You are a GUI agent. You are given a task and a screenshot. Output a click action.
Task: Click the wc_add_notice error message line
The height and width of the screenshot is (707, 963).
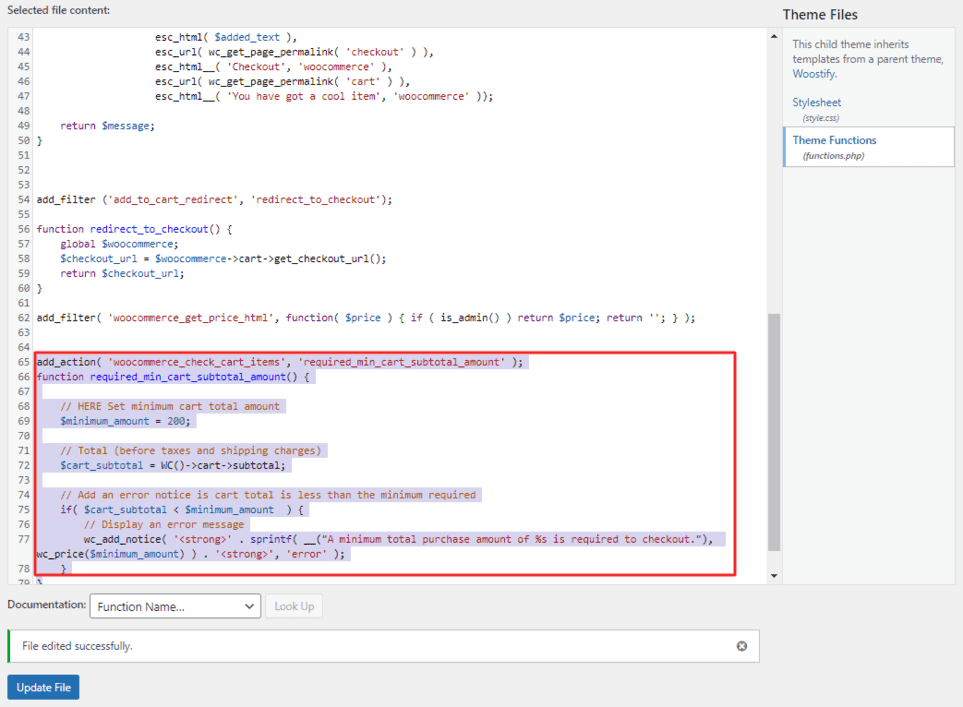click(300, 538)
